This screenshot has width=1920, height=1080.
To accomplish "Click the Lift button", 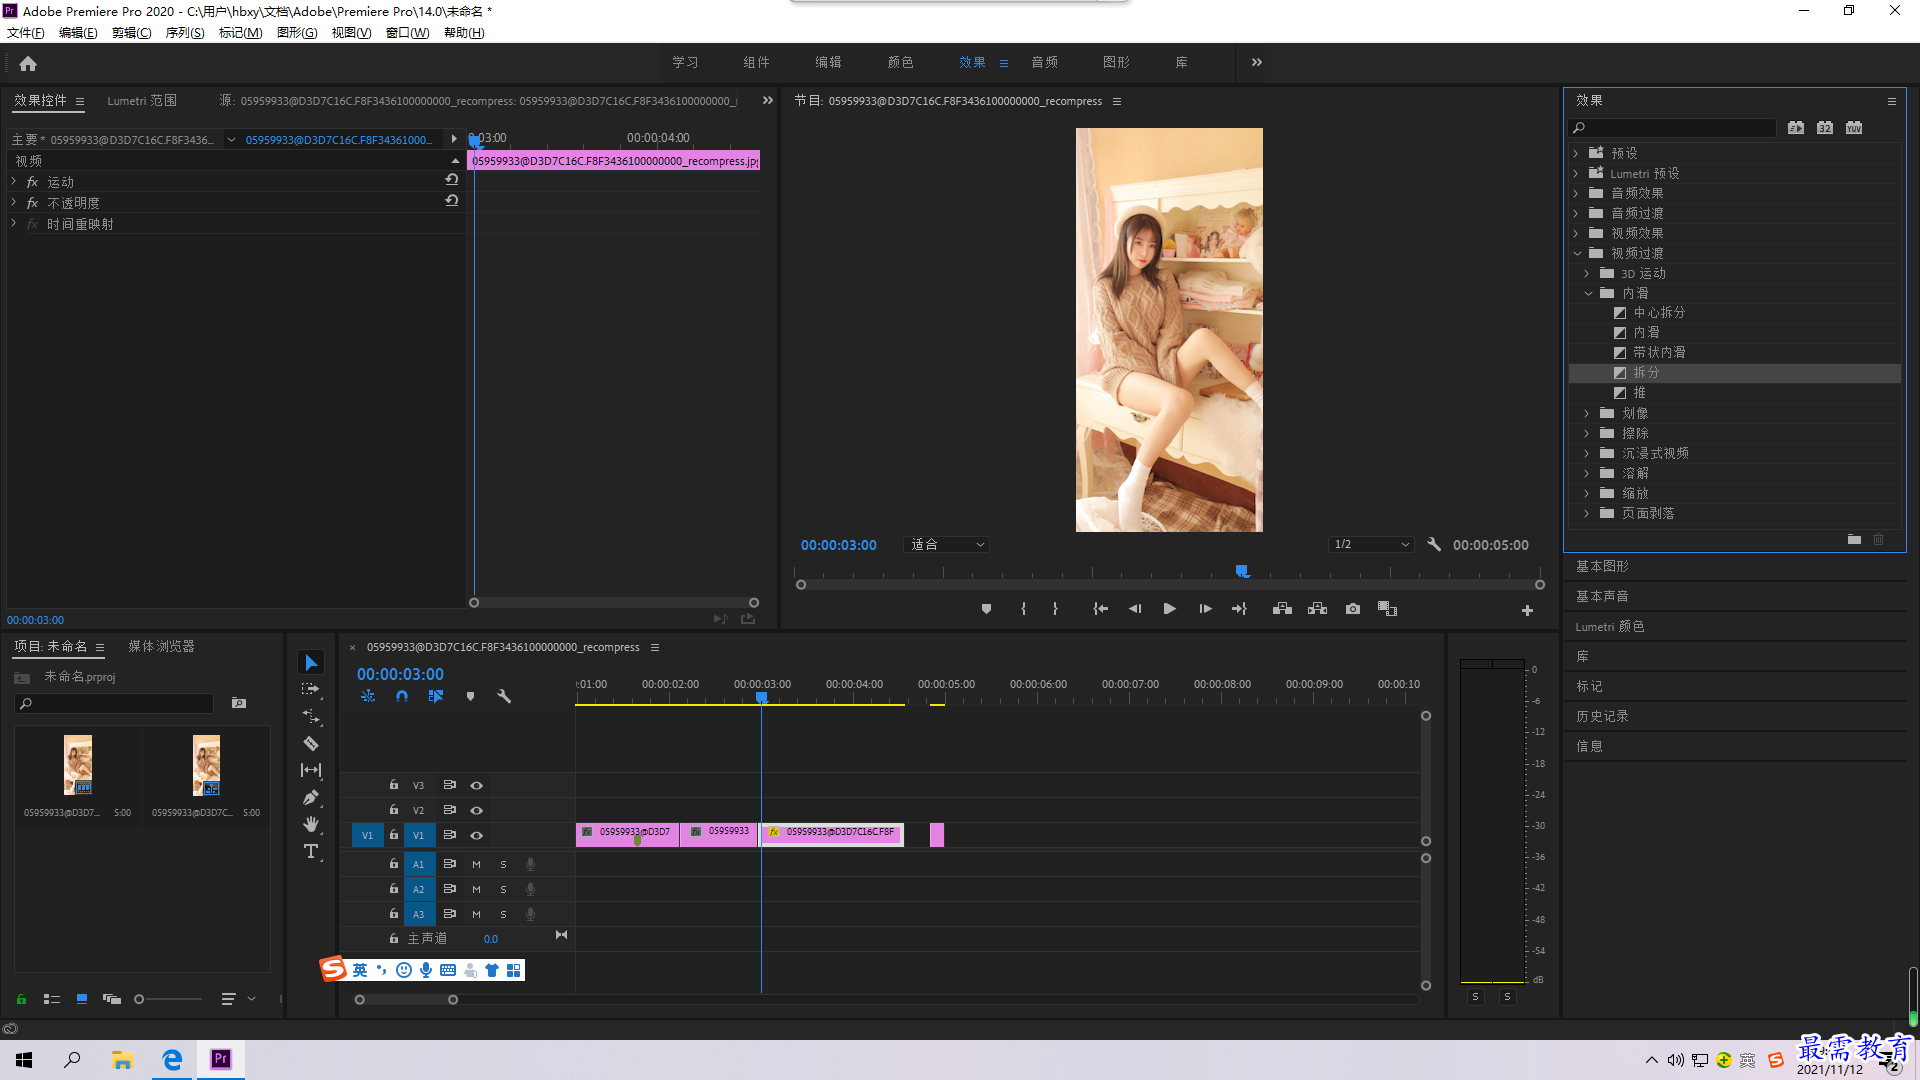I will [1282, 609].
